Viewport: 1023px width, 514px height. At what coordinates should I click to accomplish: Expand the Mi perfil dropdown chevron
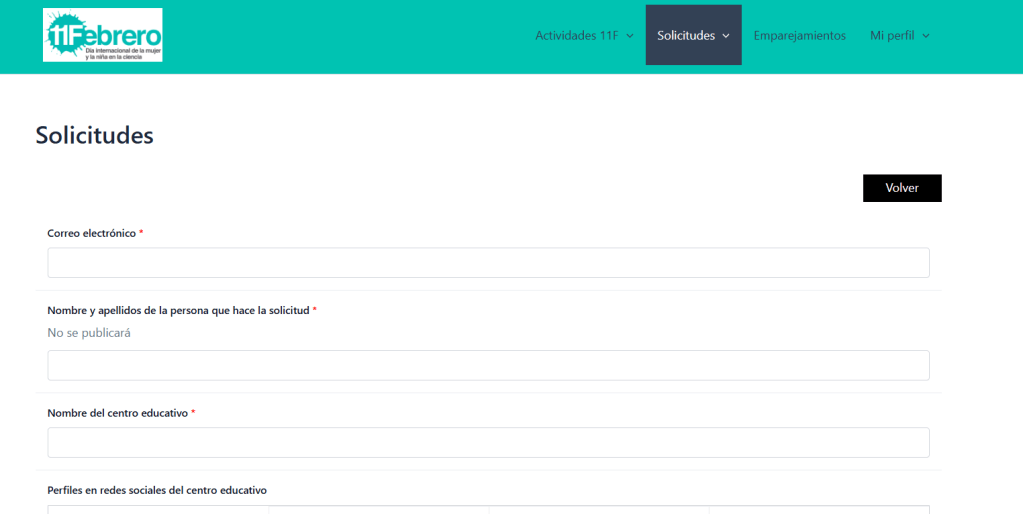926,36
